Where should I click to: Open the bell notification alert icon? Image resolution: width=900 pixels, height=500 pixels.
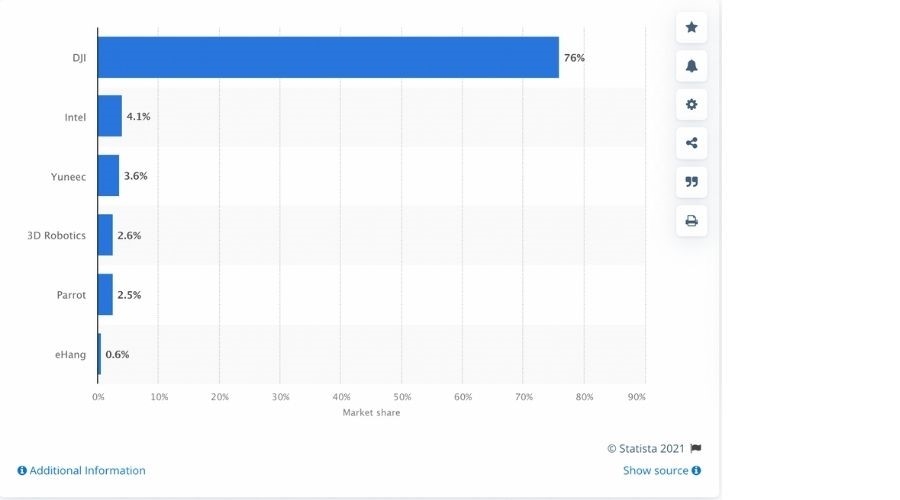[x=691, y=66]
